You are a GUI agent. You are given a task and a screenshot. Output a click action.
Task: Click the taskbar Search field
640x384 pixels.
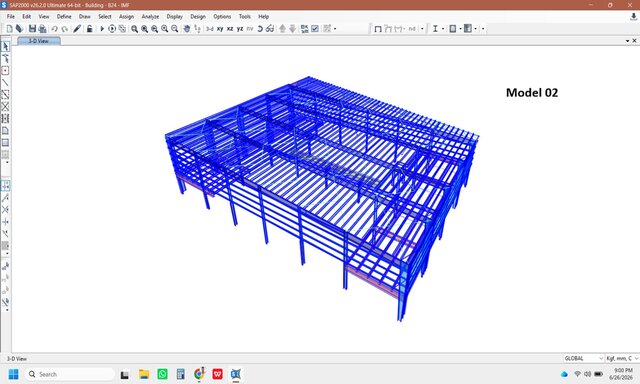pyautogui.click(x=70, y=374)
